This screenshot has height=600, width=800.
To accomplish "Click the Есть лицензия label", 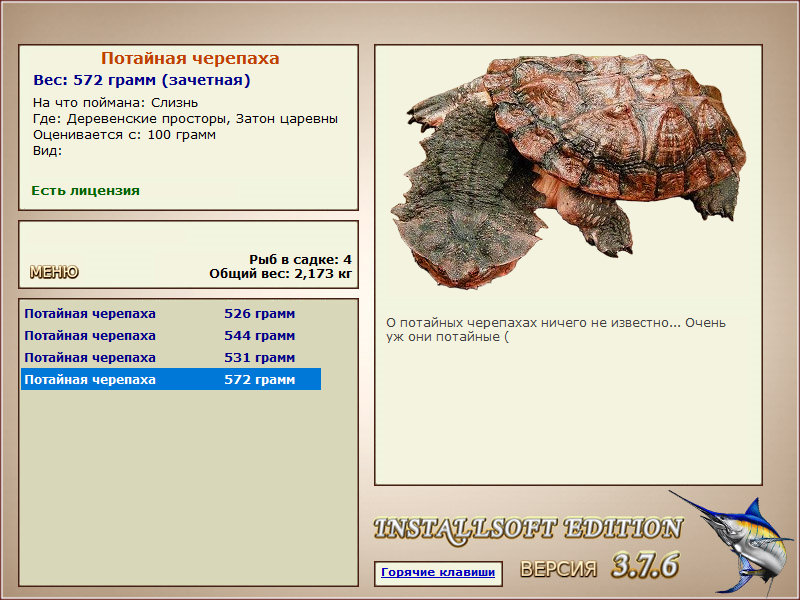I will (85, 191).
